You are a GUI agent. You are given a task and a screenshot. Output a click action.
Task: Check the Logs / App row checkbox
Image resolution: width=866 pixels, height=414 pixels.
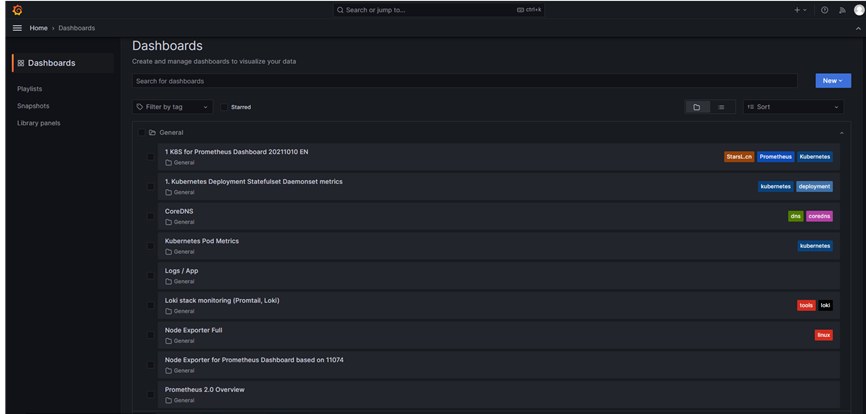(x=150, y=275)
